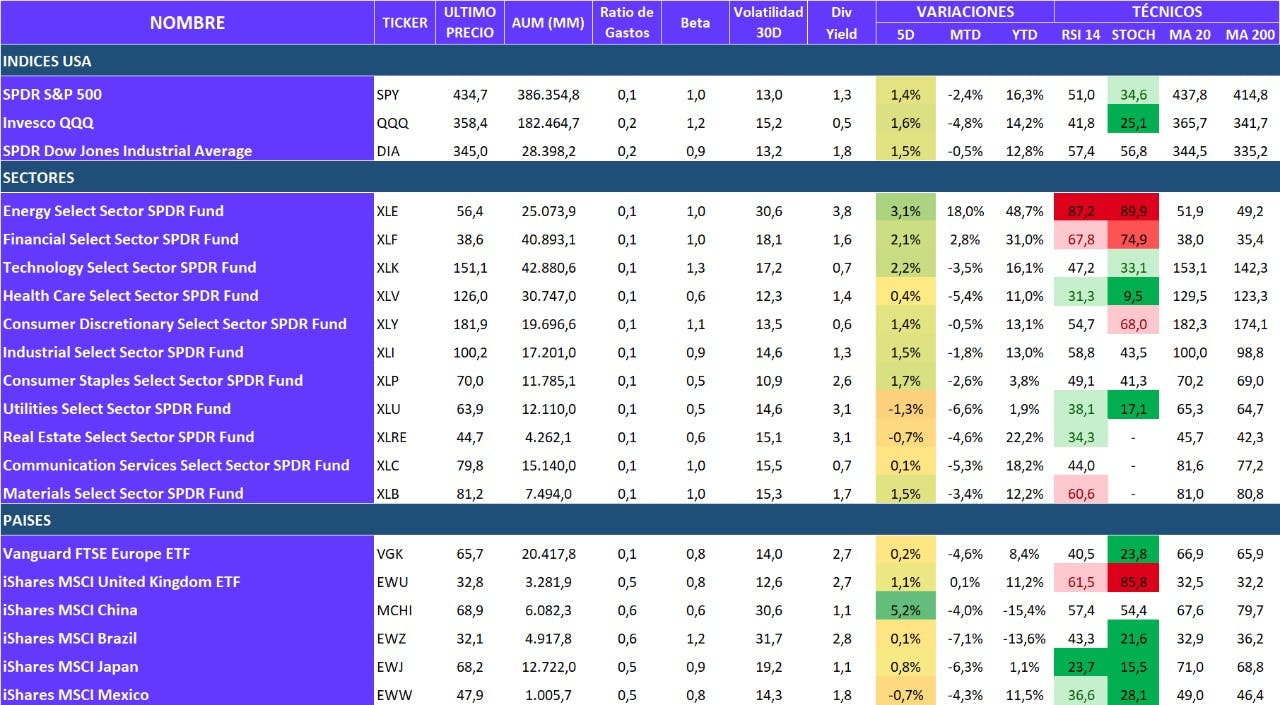Click the NOMBRE column header
This screenshot has height=705, width=1280.
coord(187,22)
